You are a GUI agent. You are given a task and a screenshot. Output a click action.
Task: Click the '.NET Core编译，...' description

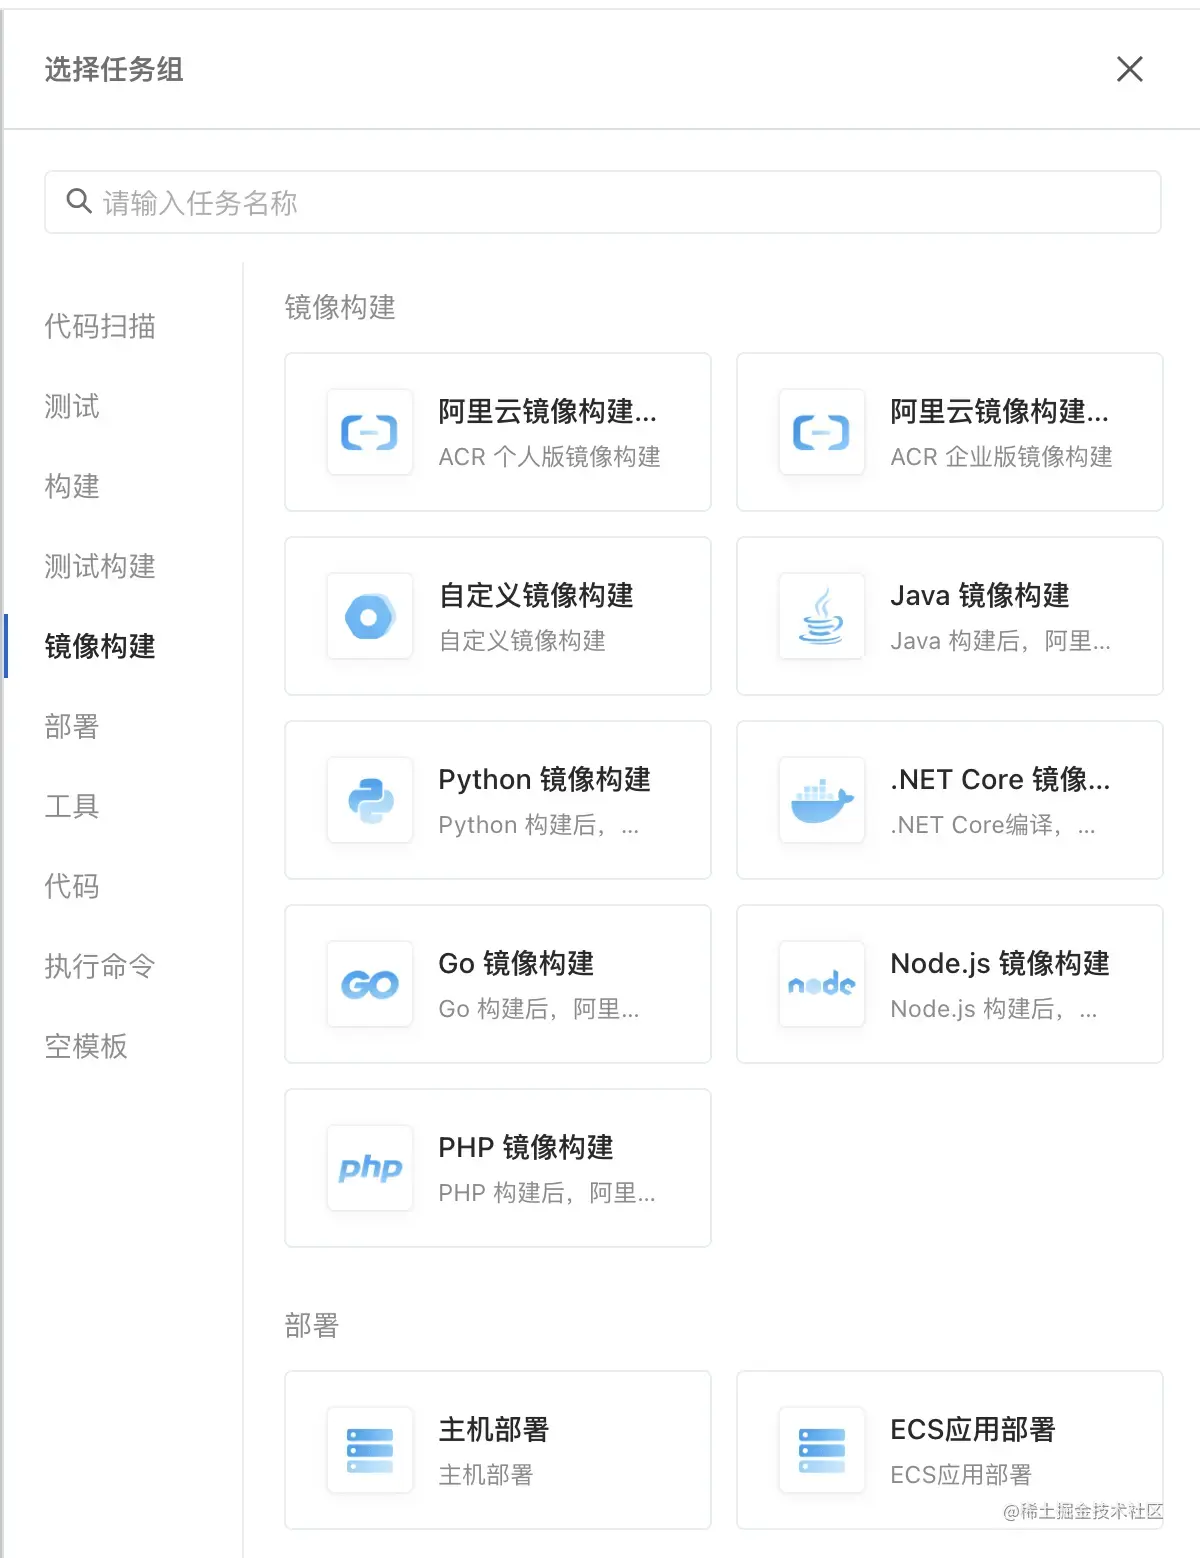(x=993, y=825)
